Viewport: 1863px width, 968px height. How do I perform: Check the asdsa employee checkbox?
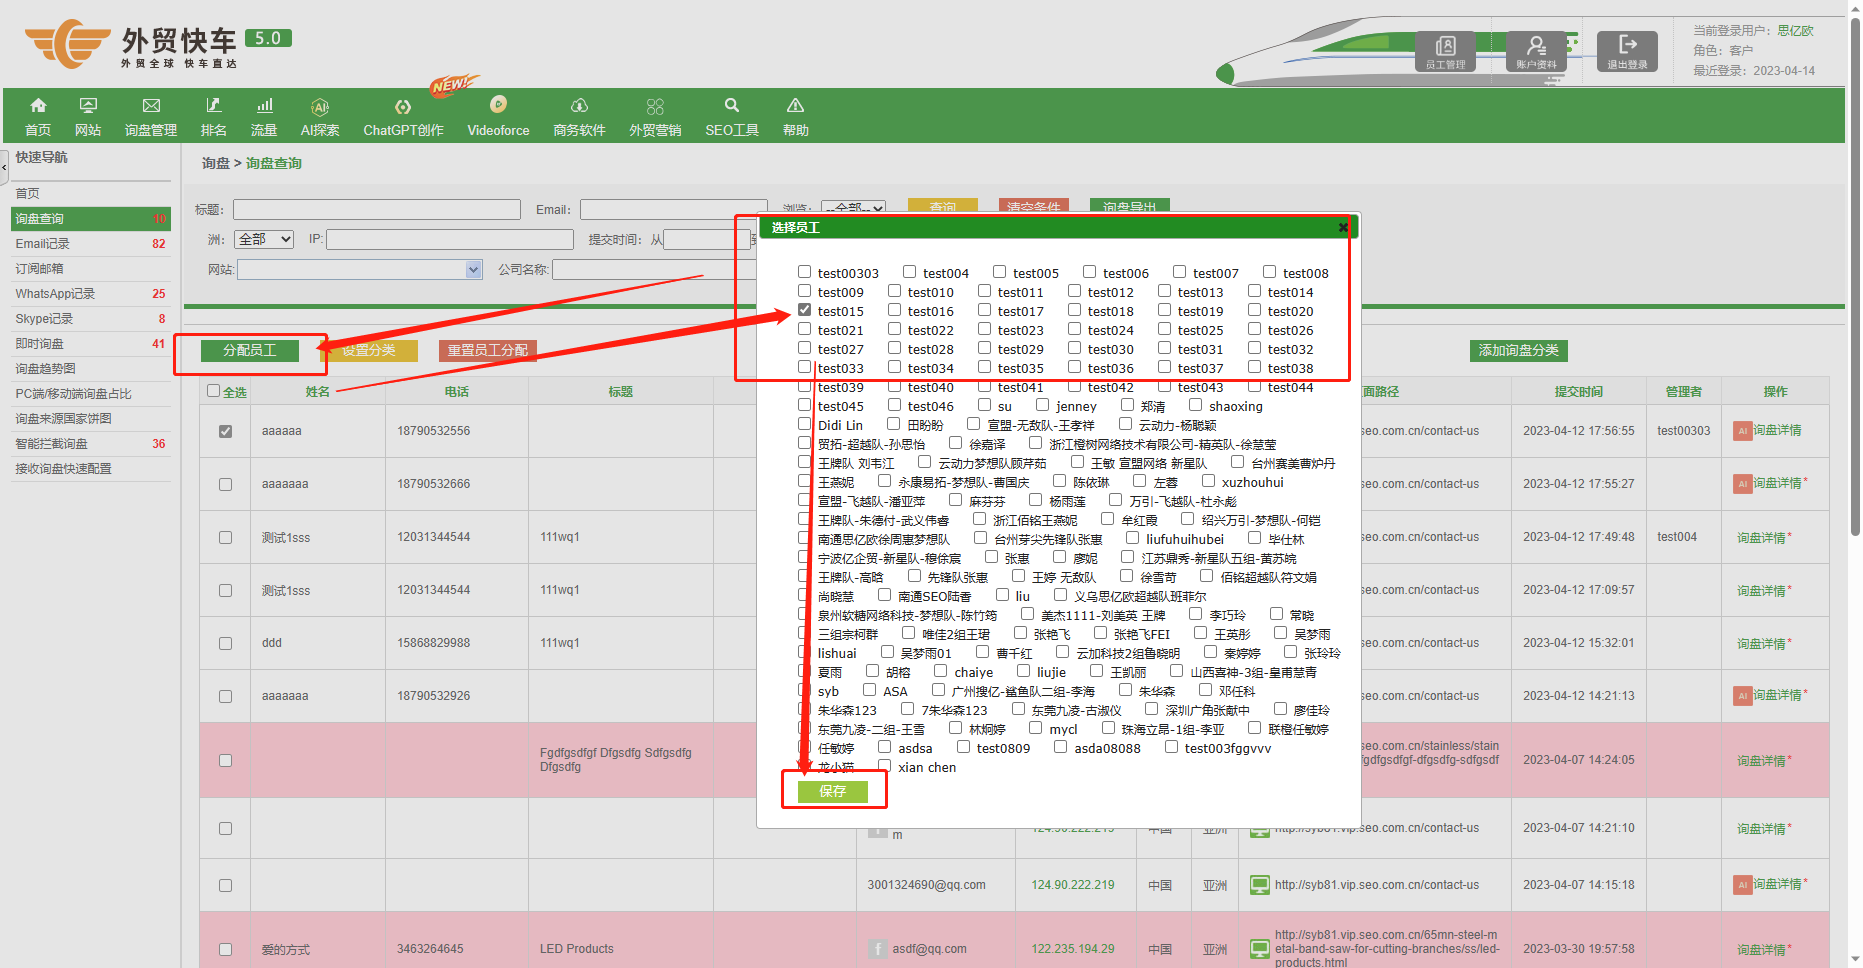(x=884, y=747)
